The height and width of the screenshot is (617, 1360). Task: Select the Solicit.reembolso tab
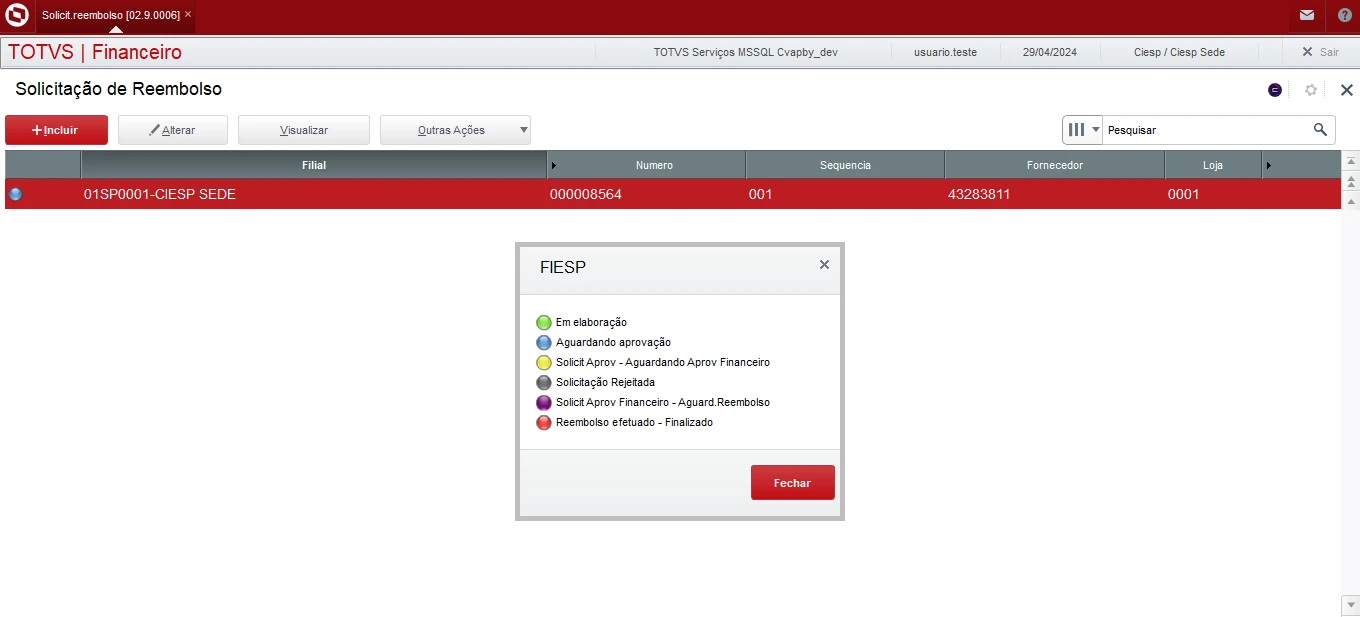point(110,15)
